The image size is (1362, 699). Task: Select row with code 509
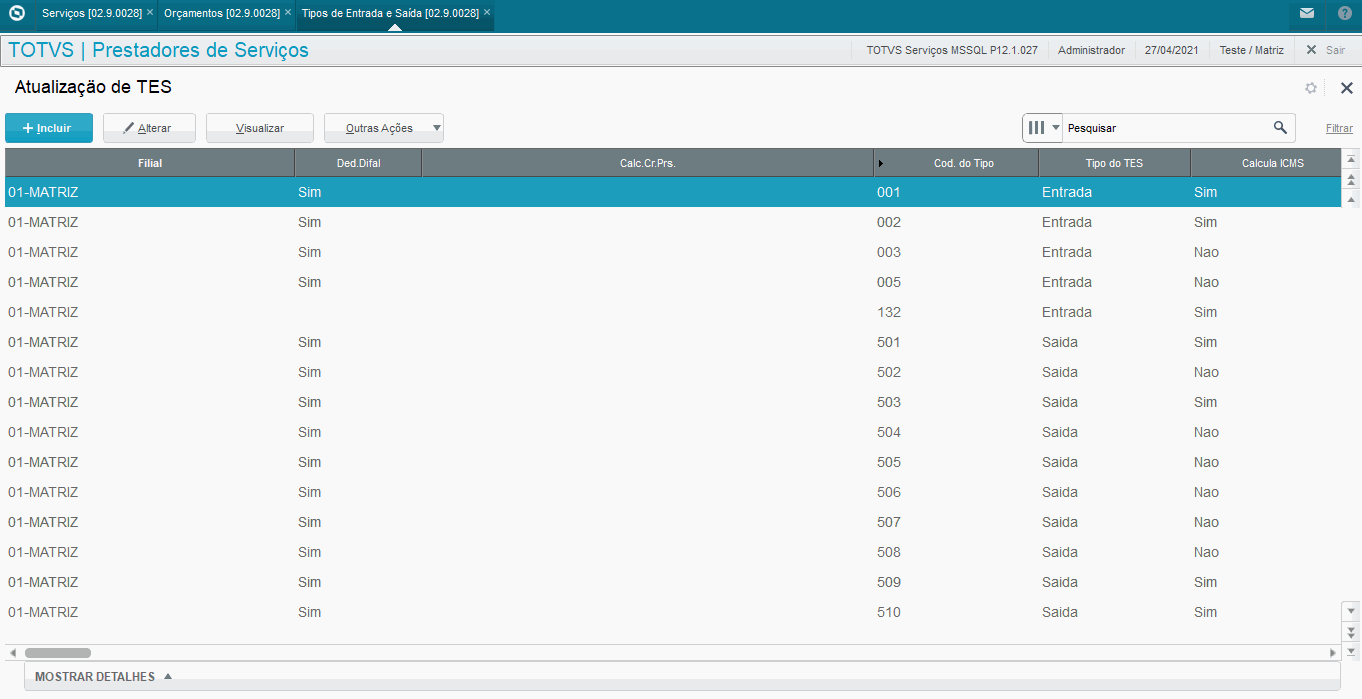pyautogui.click(x=673, y=582)
